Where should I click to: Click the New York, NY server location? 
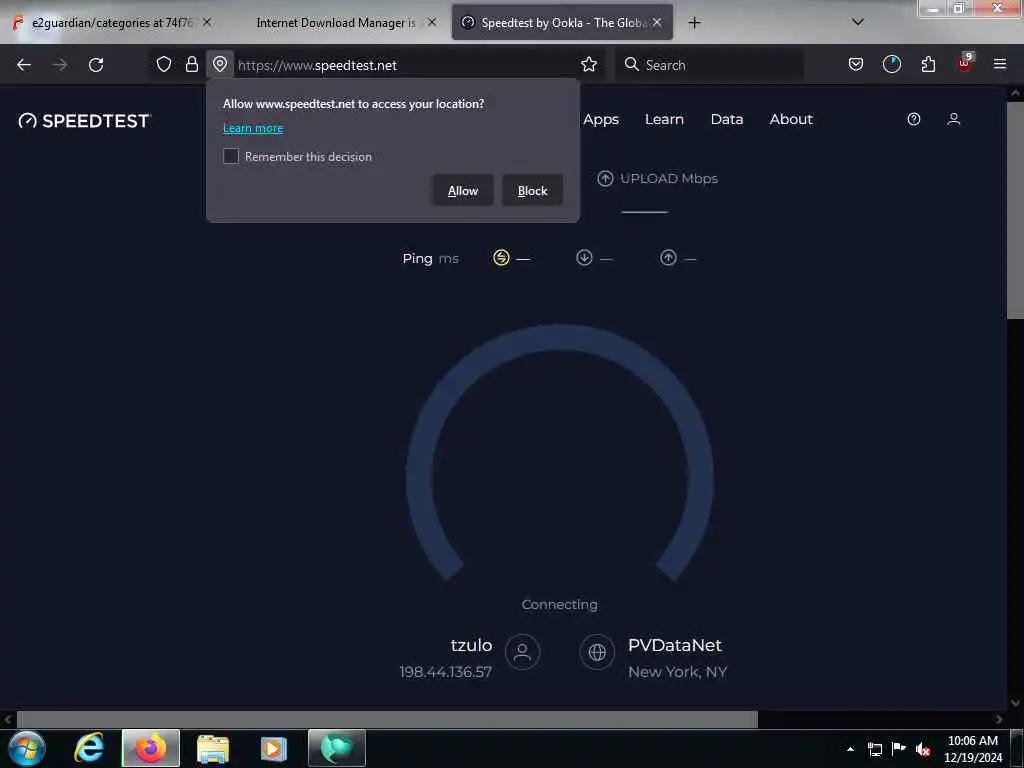[677, 672]
